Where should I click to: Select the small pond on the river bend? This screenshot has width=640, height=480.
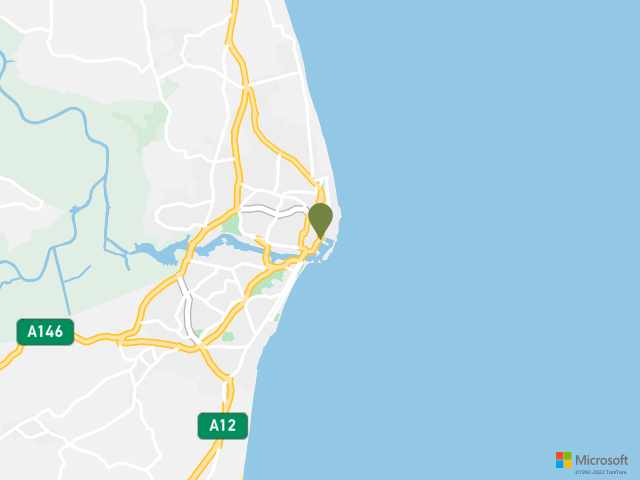74,210
